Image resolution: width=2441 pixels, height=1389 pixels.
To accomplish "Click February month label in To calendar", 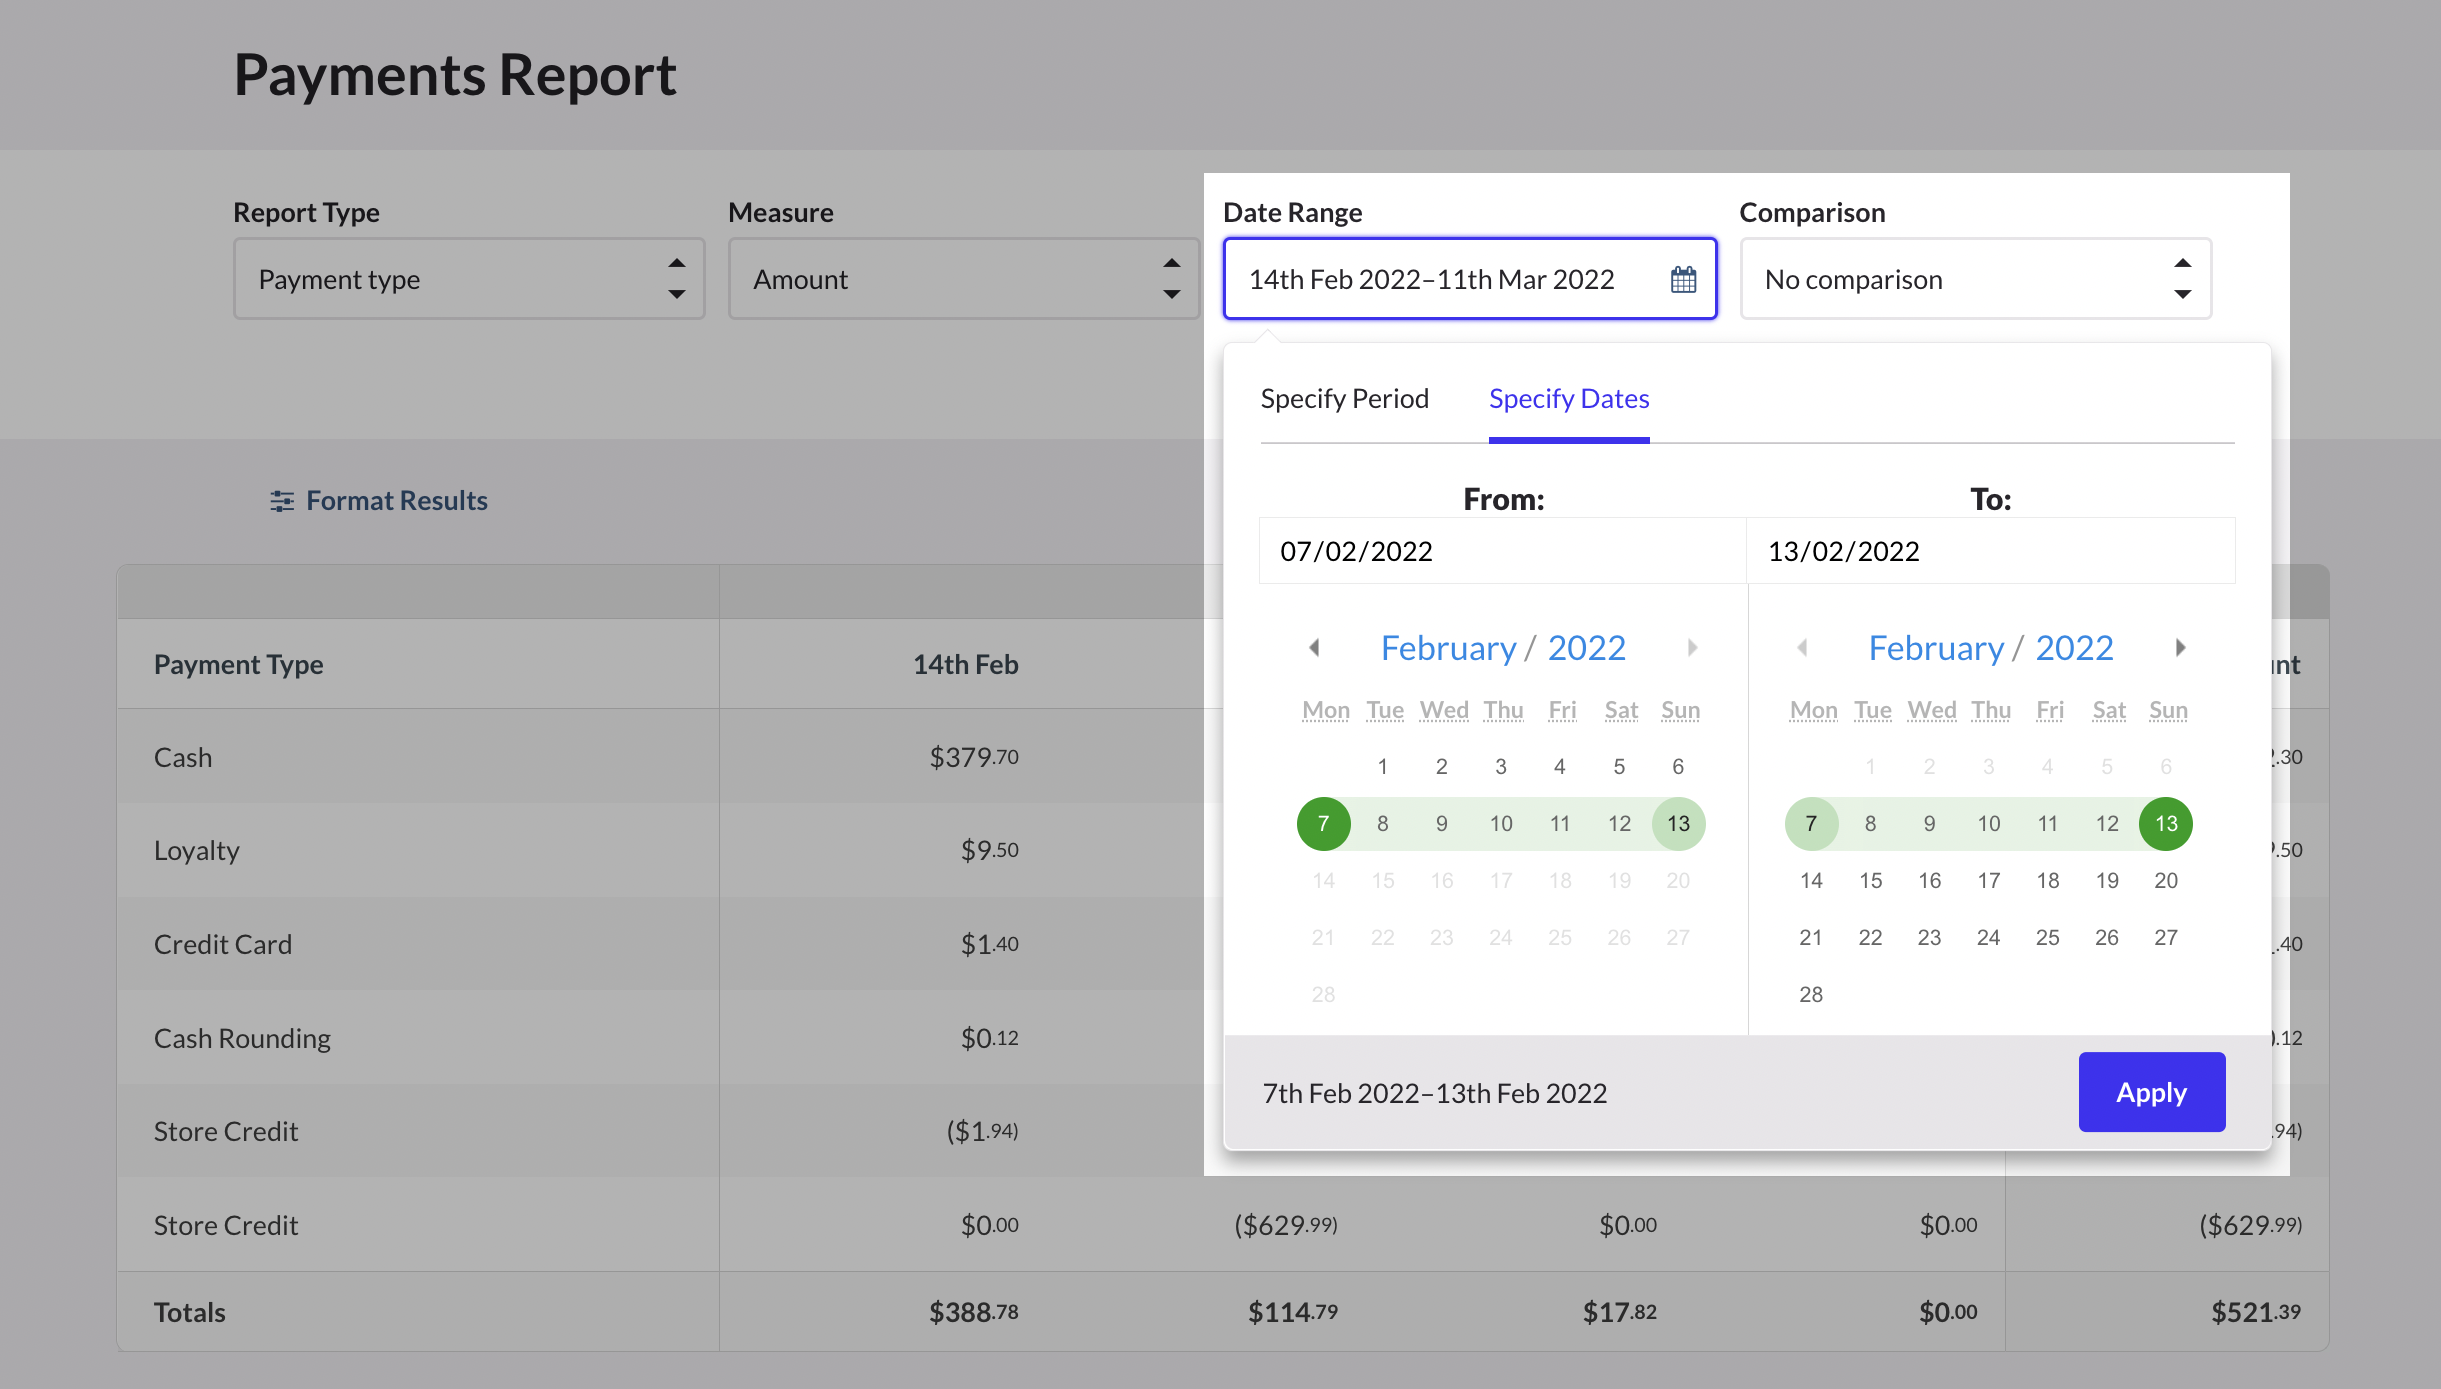I will (x=1936, y=648).
